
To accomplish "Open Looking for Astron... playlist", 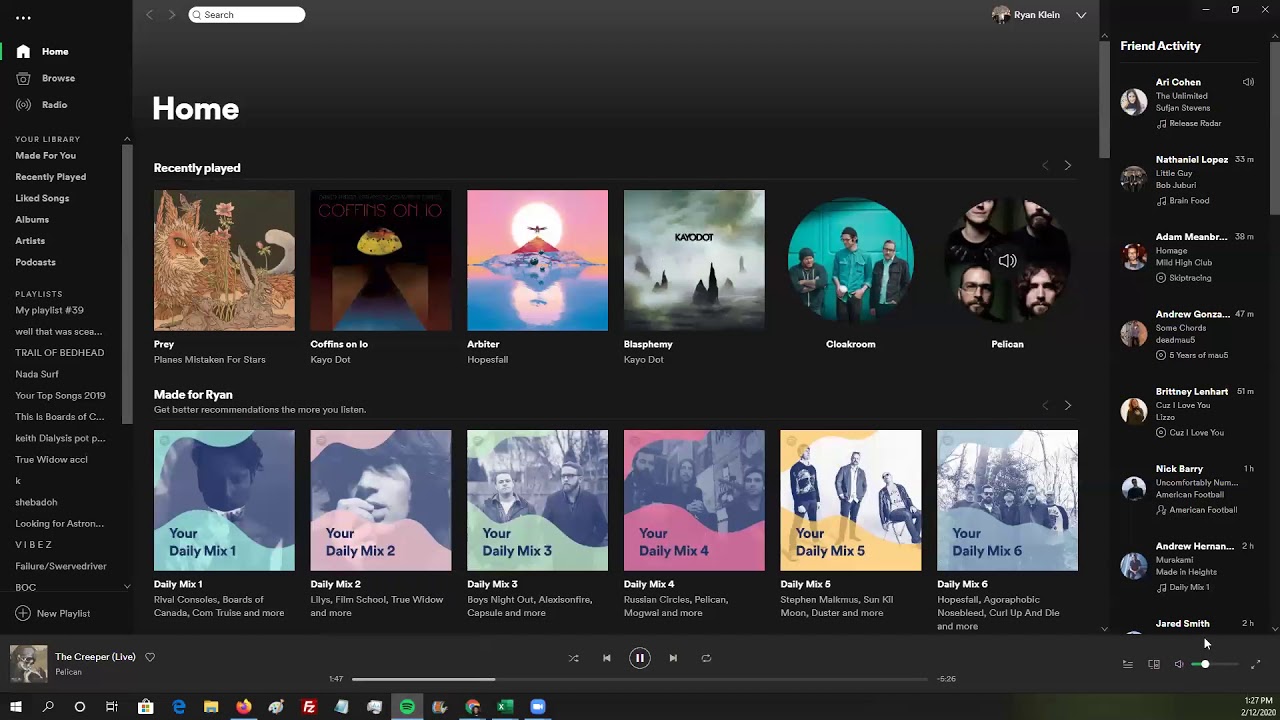I will 59,524.
